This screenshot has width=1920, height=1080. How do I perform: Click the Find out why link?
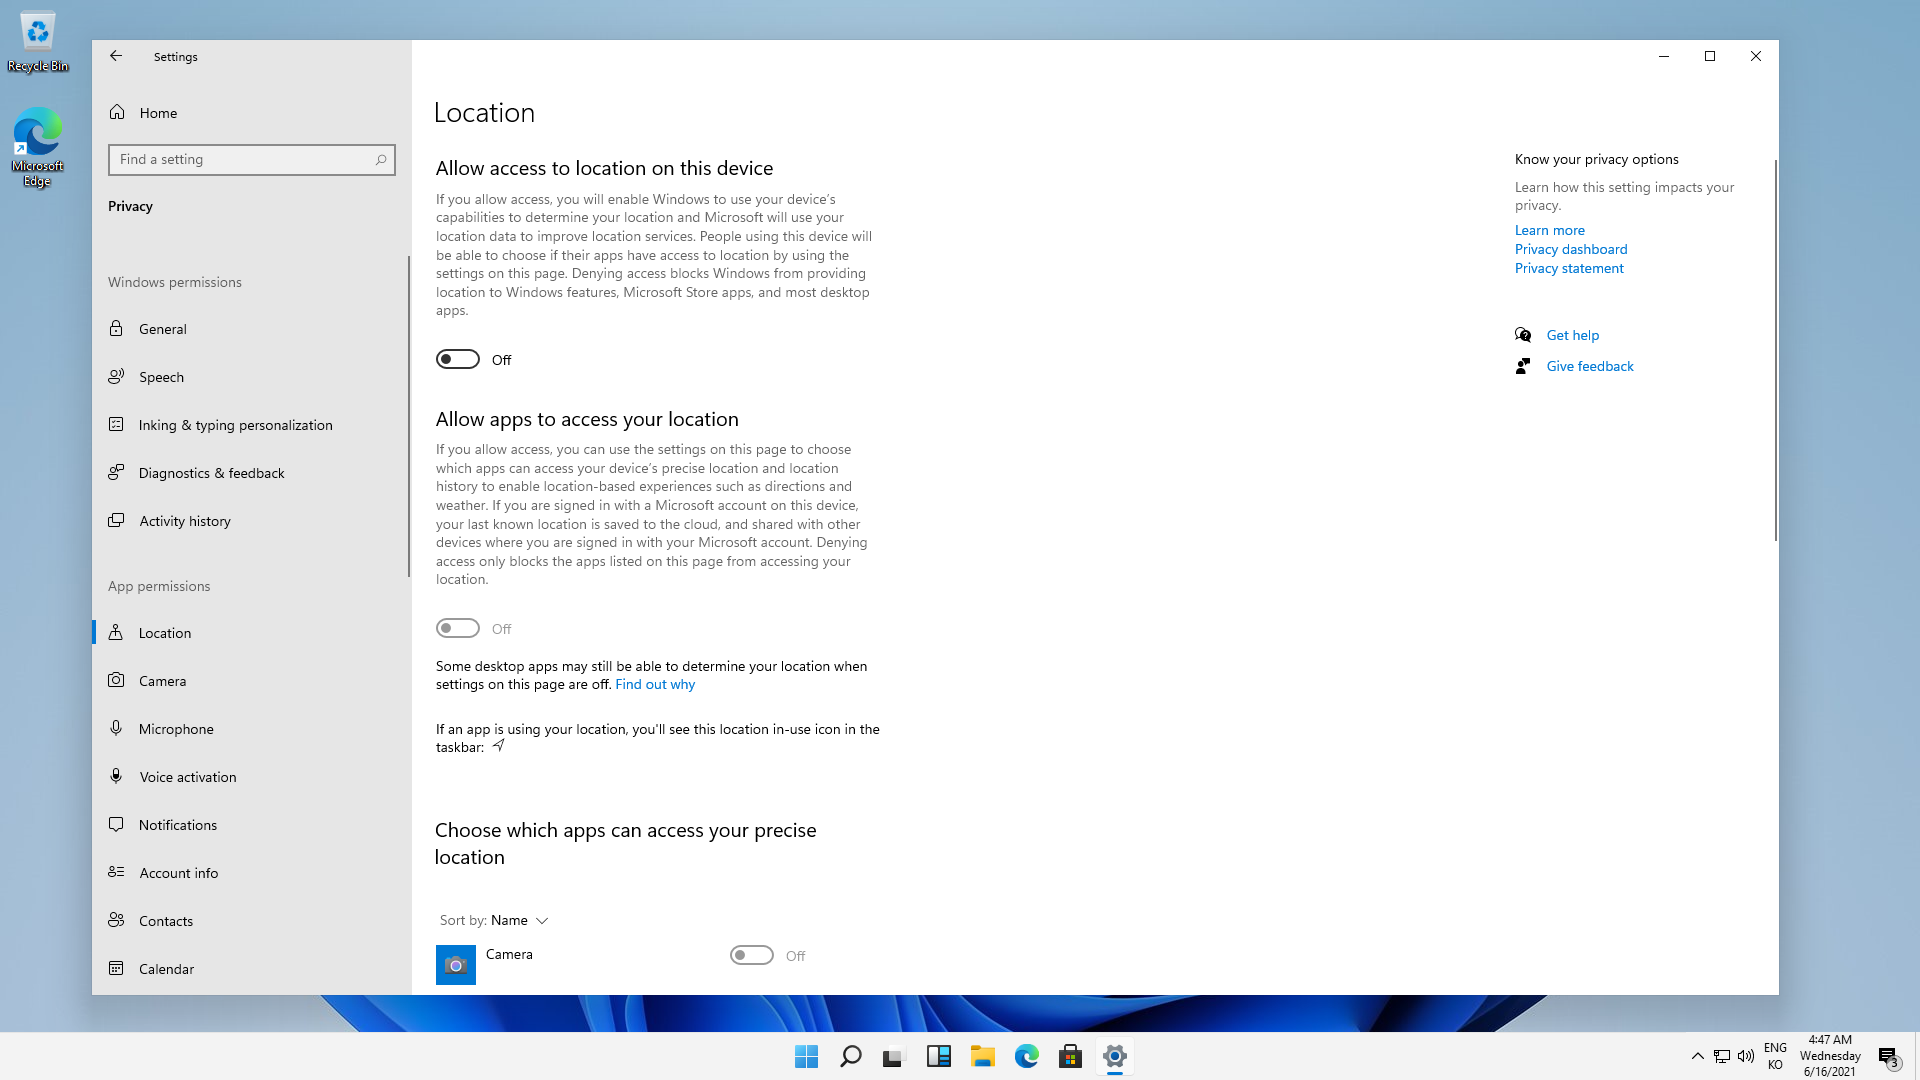point(655,685)
